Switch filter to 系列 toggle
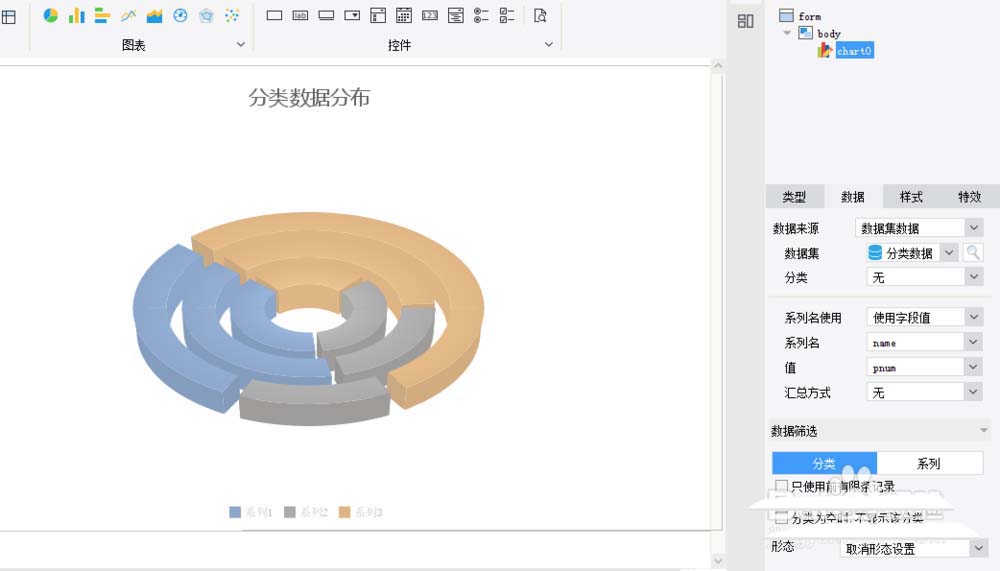This screenshot has height=571, width=1000. 929,463
